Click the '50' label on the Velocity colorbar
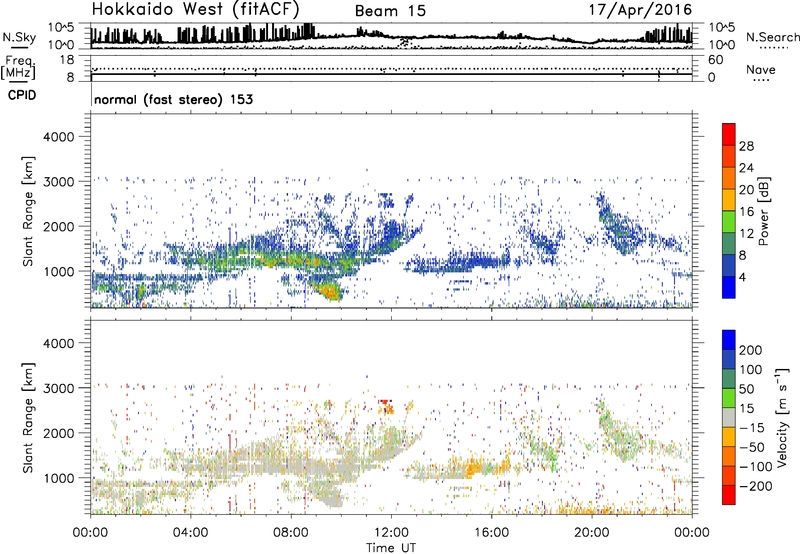Screen dimensions: 800x554 coord(746,389)
